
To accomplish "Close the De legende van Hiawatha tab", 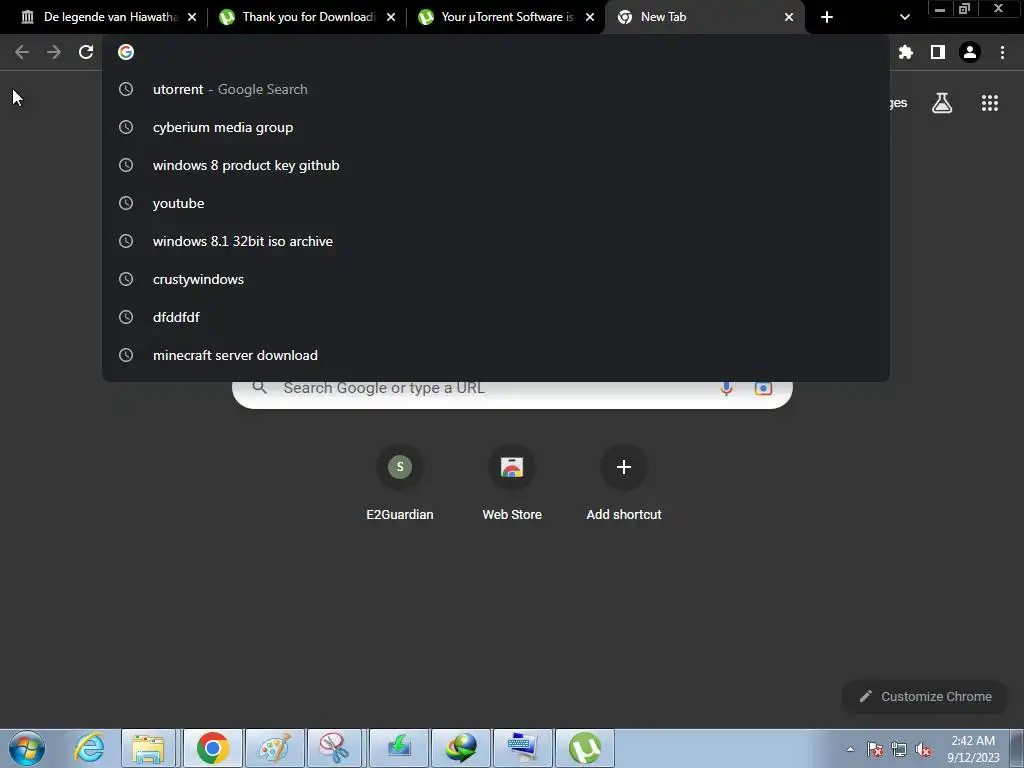I will (192, 17).
